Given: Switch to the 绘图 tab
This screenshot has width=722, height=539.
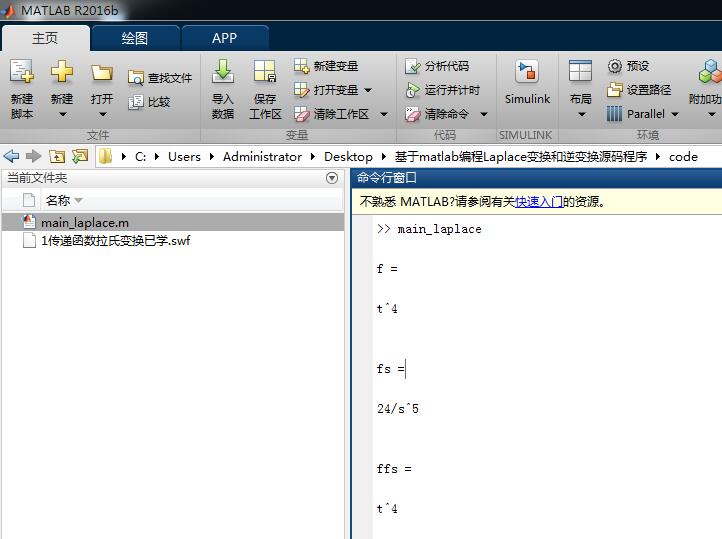Looking at the screenshot, I should [134, 38].
